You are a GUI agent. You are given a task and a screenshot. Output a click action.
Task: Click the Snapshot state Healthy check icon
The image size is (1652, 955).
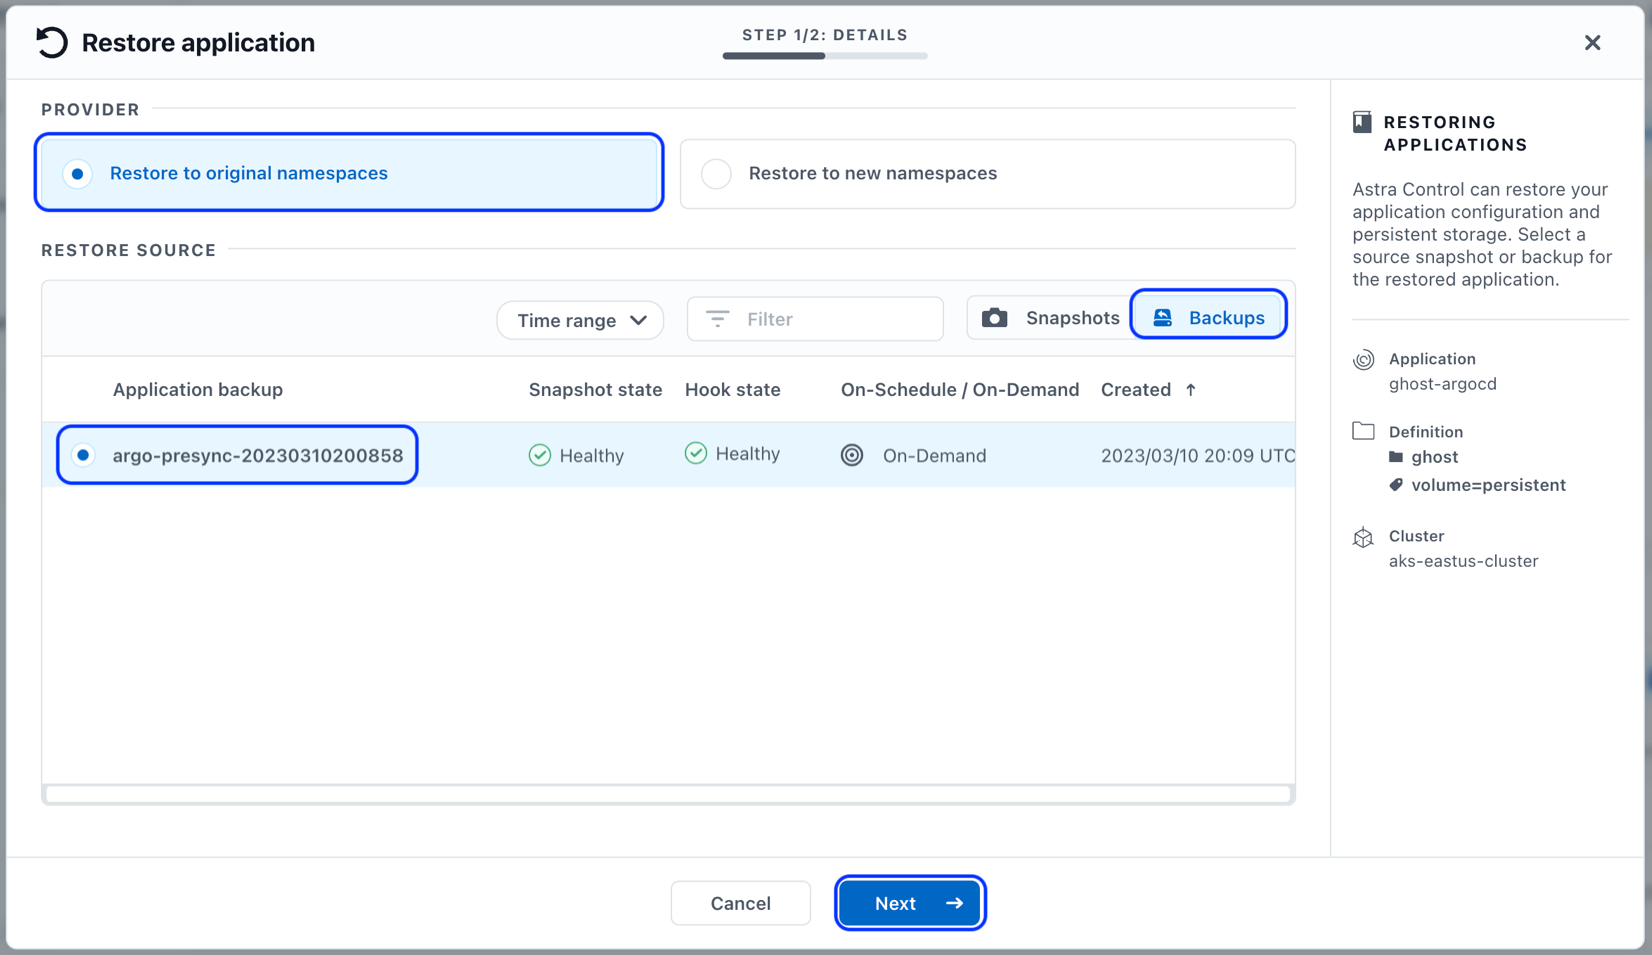click(540, 455)
